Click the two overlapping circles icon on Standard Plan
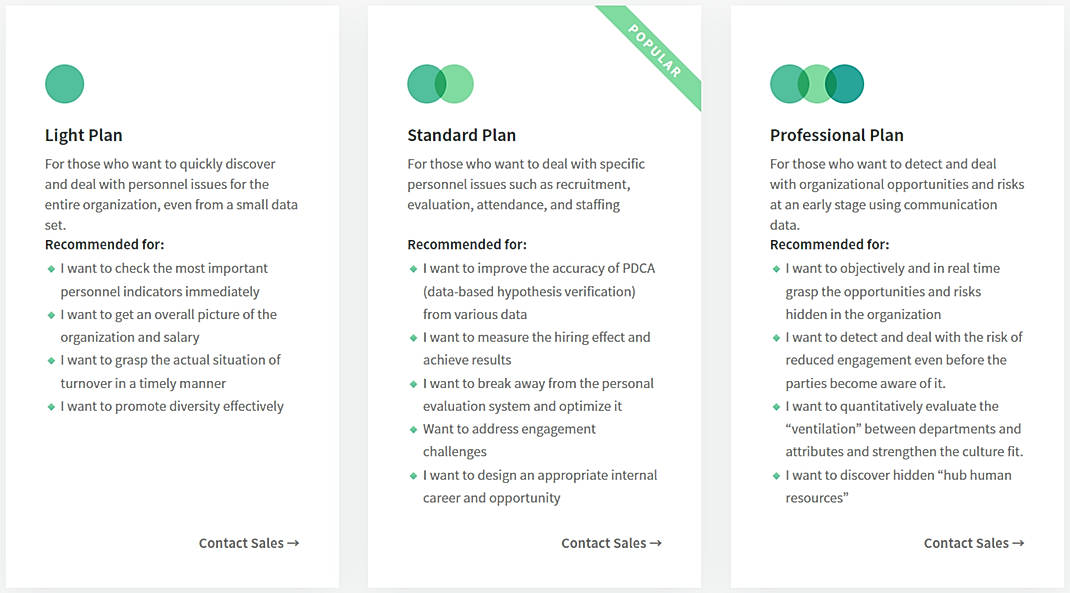The width and height of the screenshot is (1070, 593). click(440, 83)
